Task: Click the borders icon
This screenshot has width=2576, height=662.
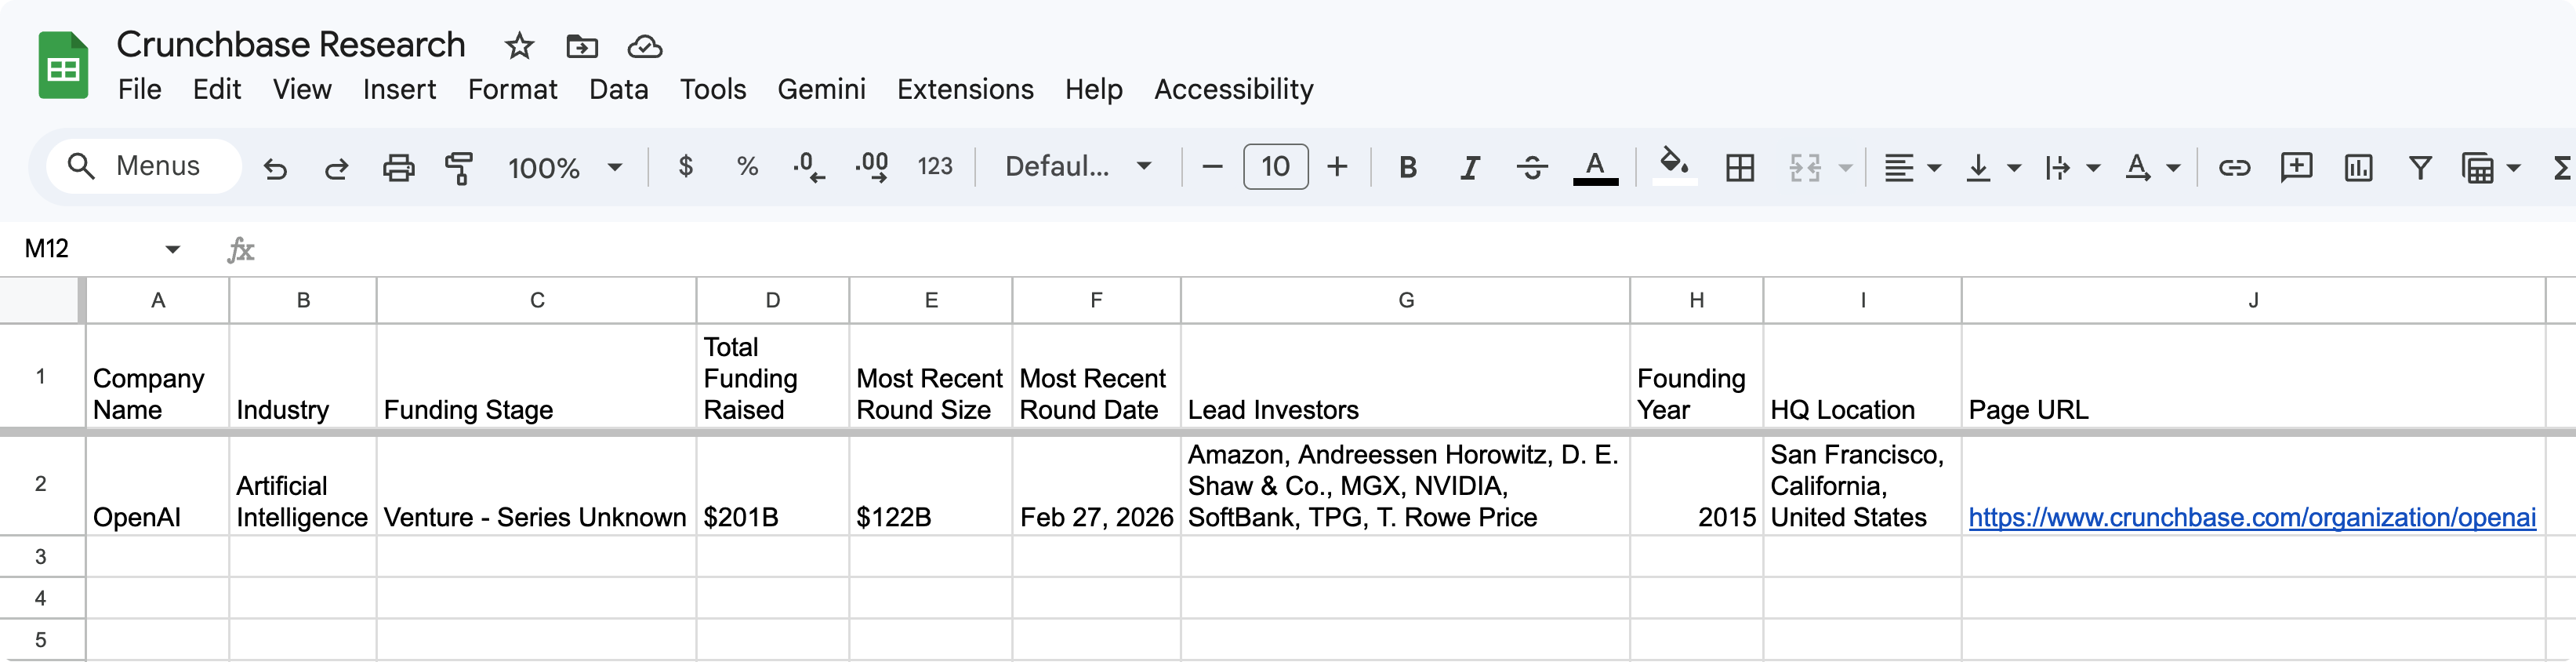Action: pyautogui.click(x=1740, y=168)
